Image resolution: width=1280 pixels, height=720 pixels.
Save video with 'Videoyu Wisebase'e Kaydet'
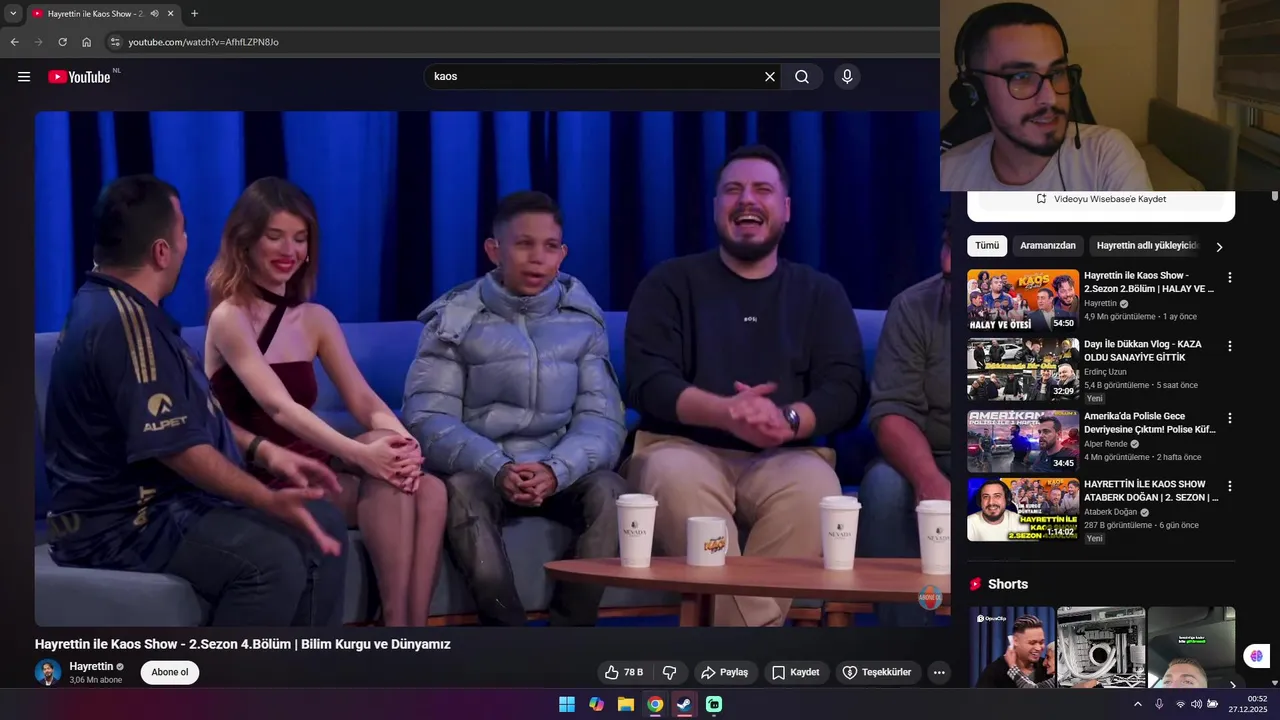pyautogui.click(x=1101, y=199)
